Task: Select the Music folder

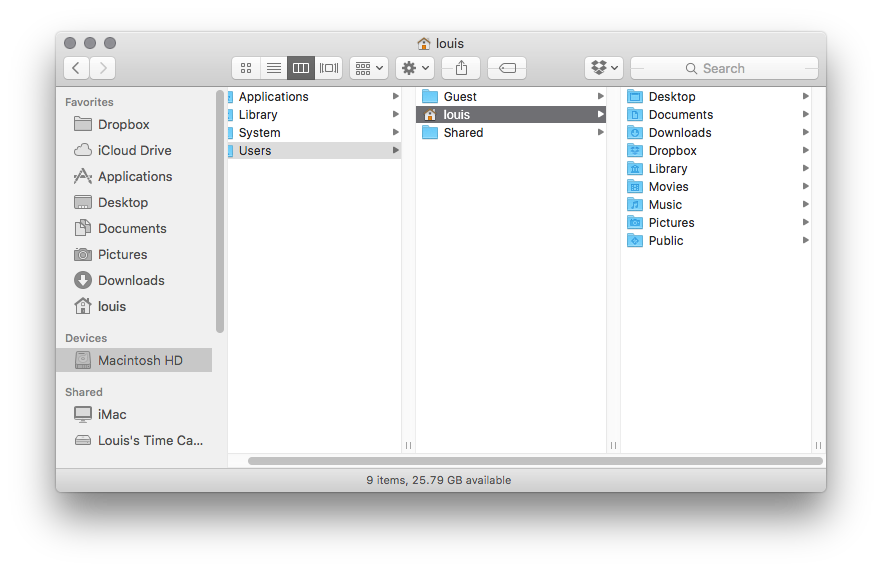Action: click(x=716, y=205)
